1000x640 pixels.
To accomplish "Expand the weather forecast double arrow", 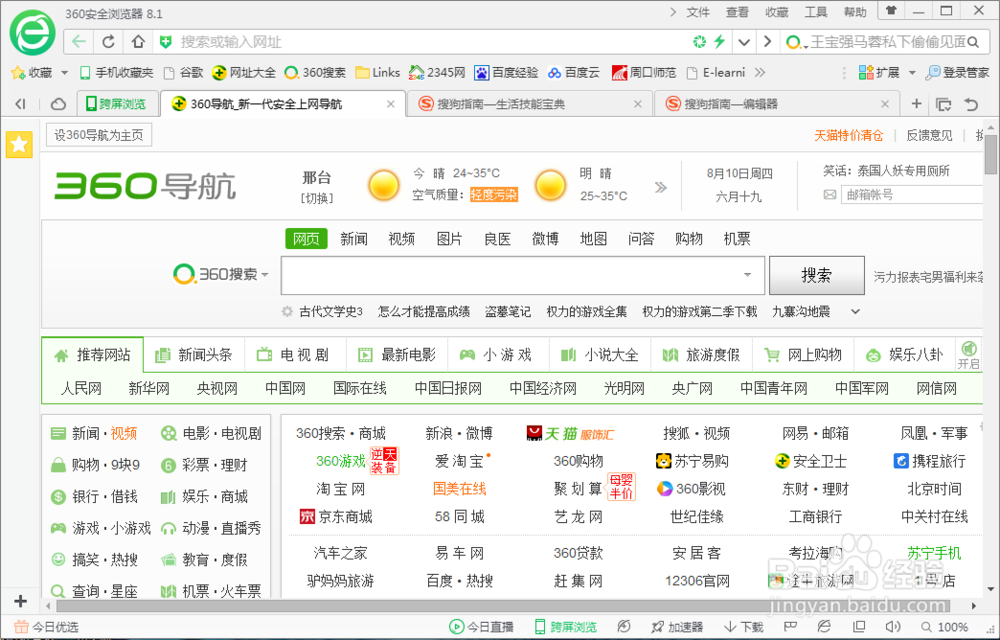I will coord(661,187).
